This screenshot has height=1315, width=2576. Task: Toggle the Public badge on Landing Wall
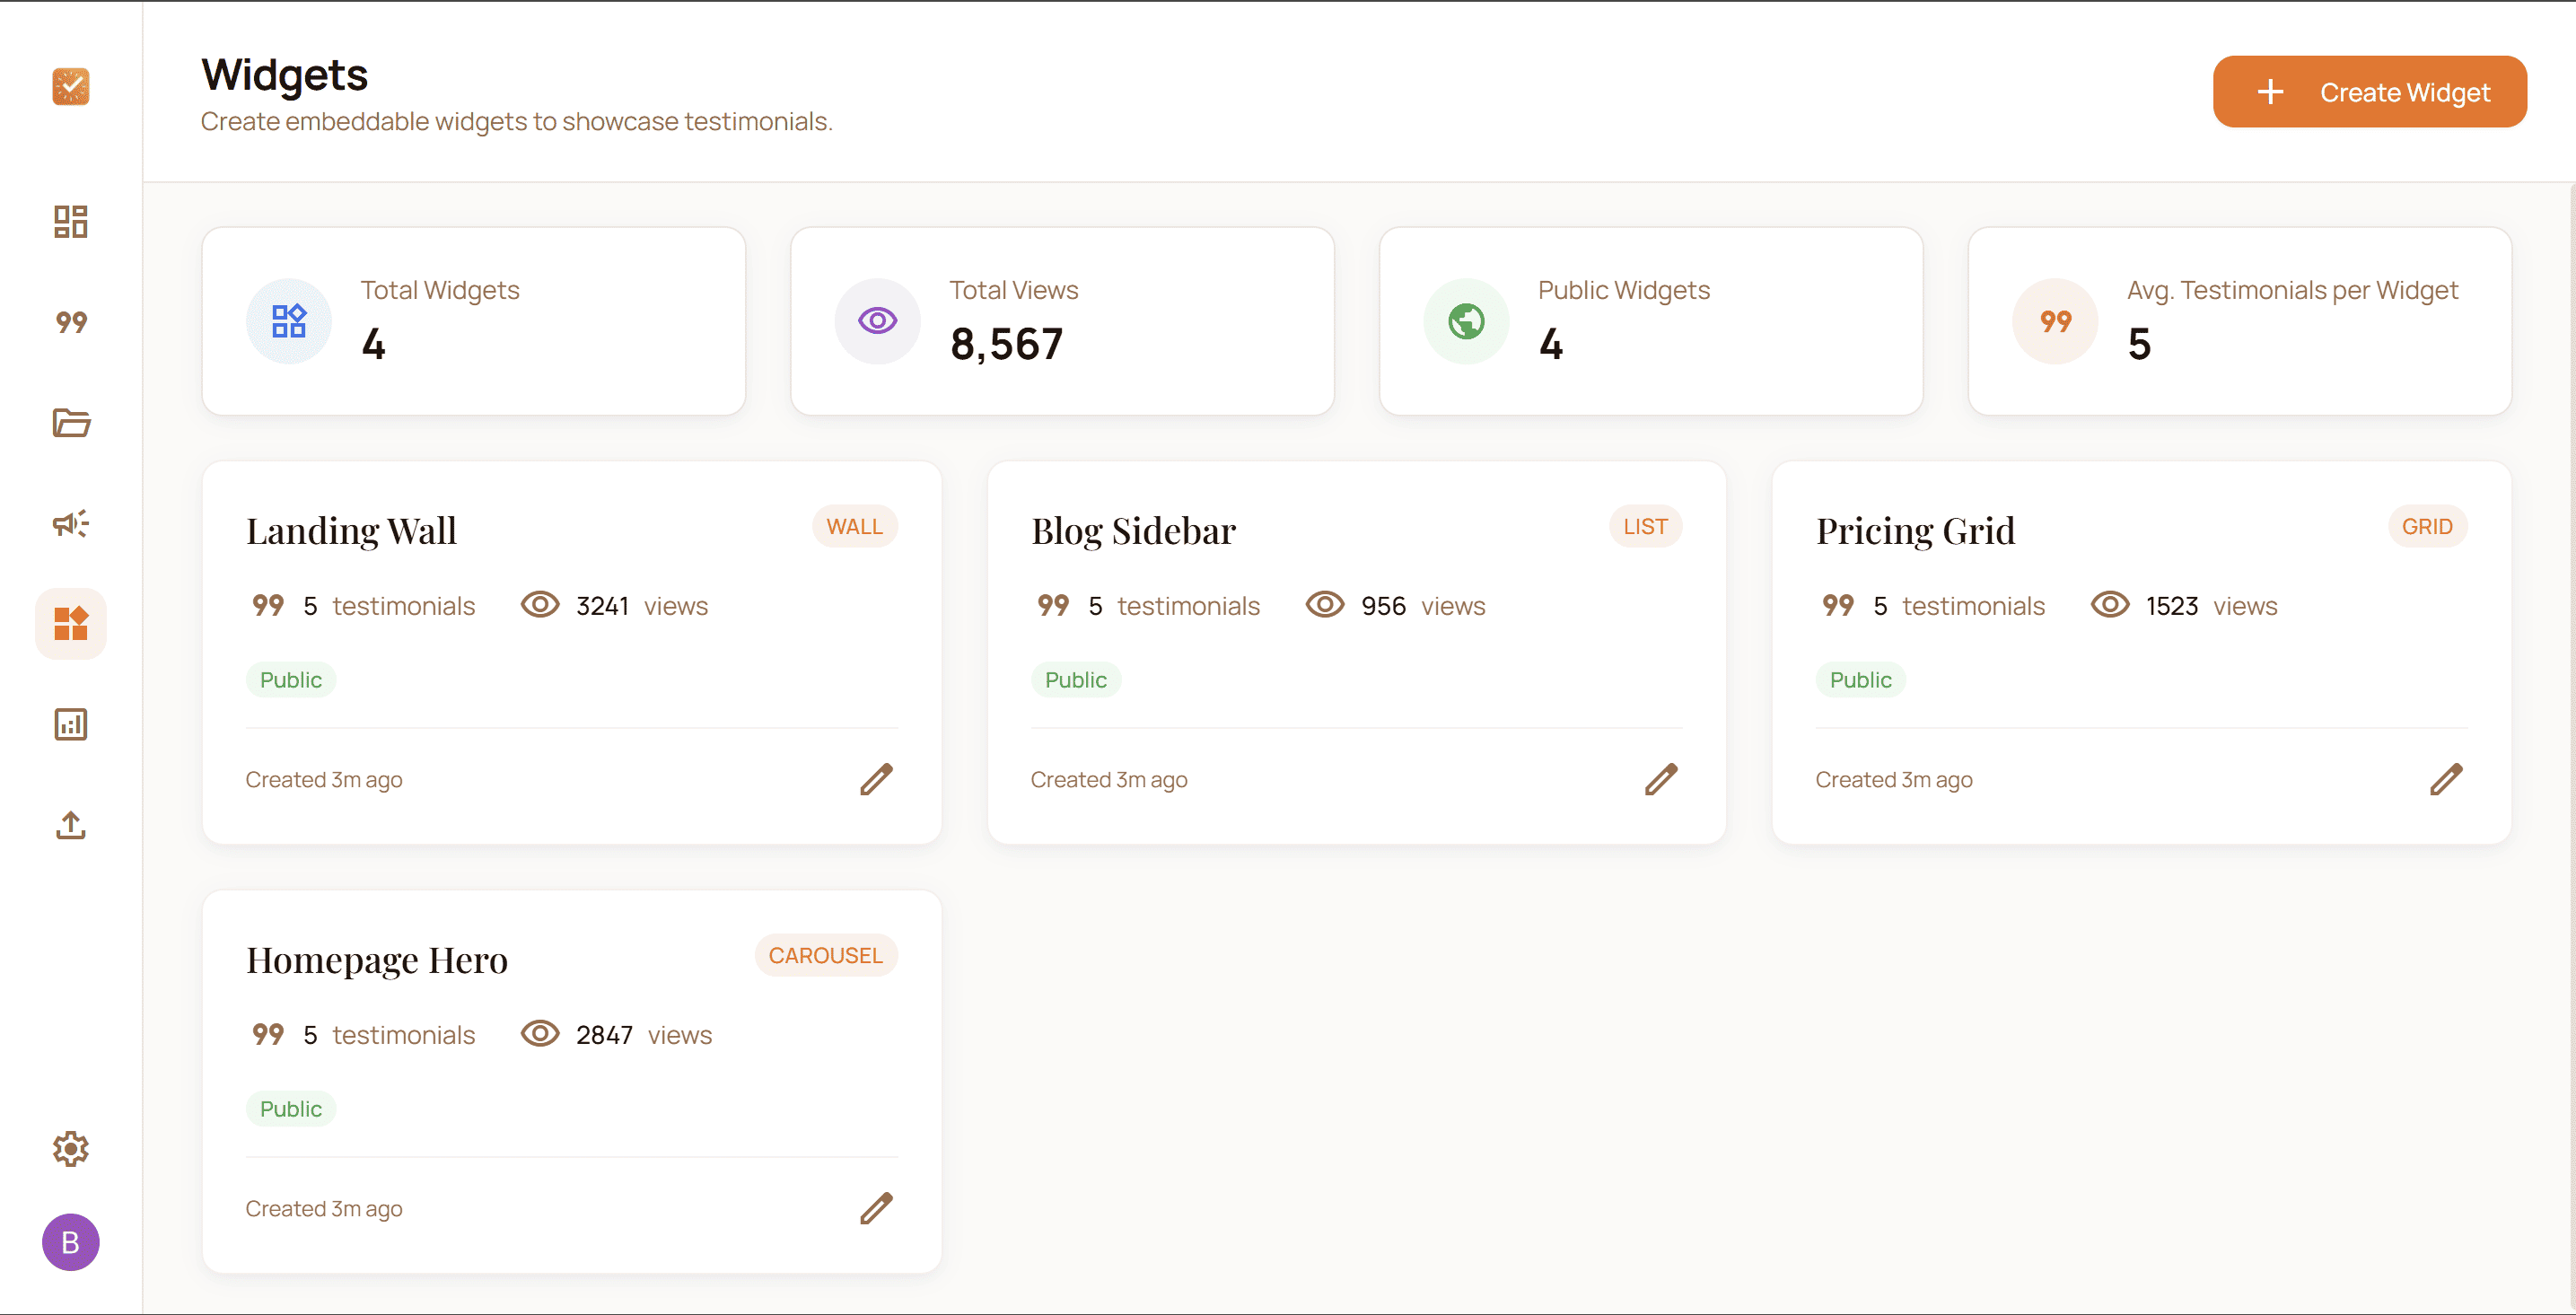[290, 679]
